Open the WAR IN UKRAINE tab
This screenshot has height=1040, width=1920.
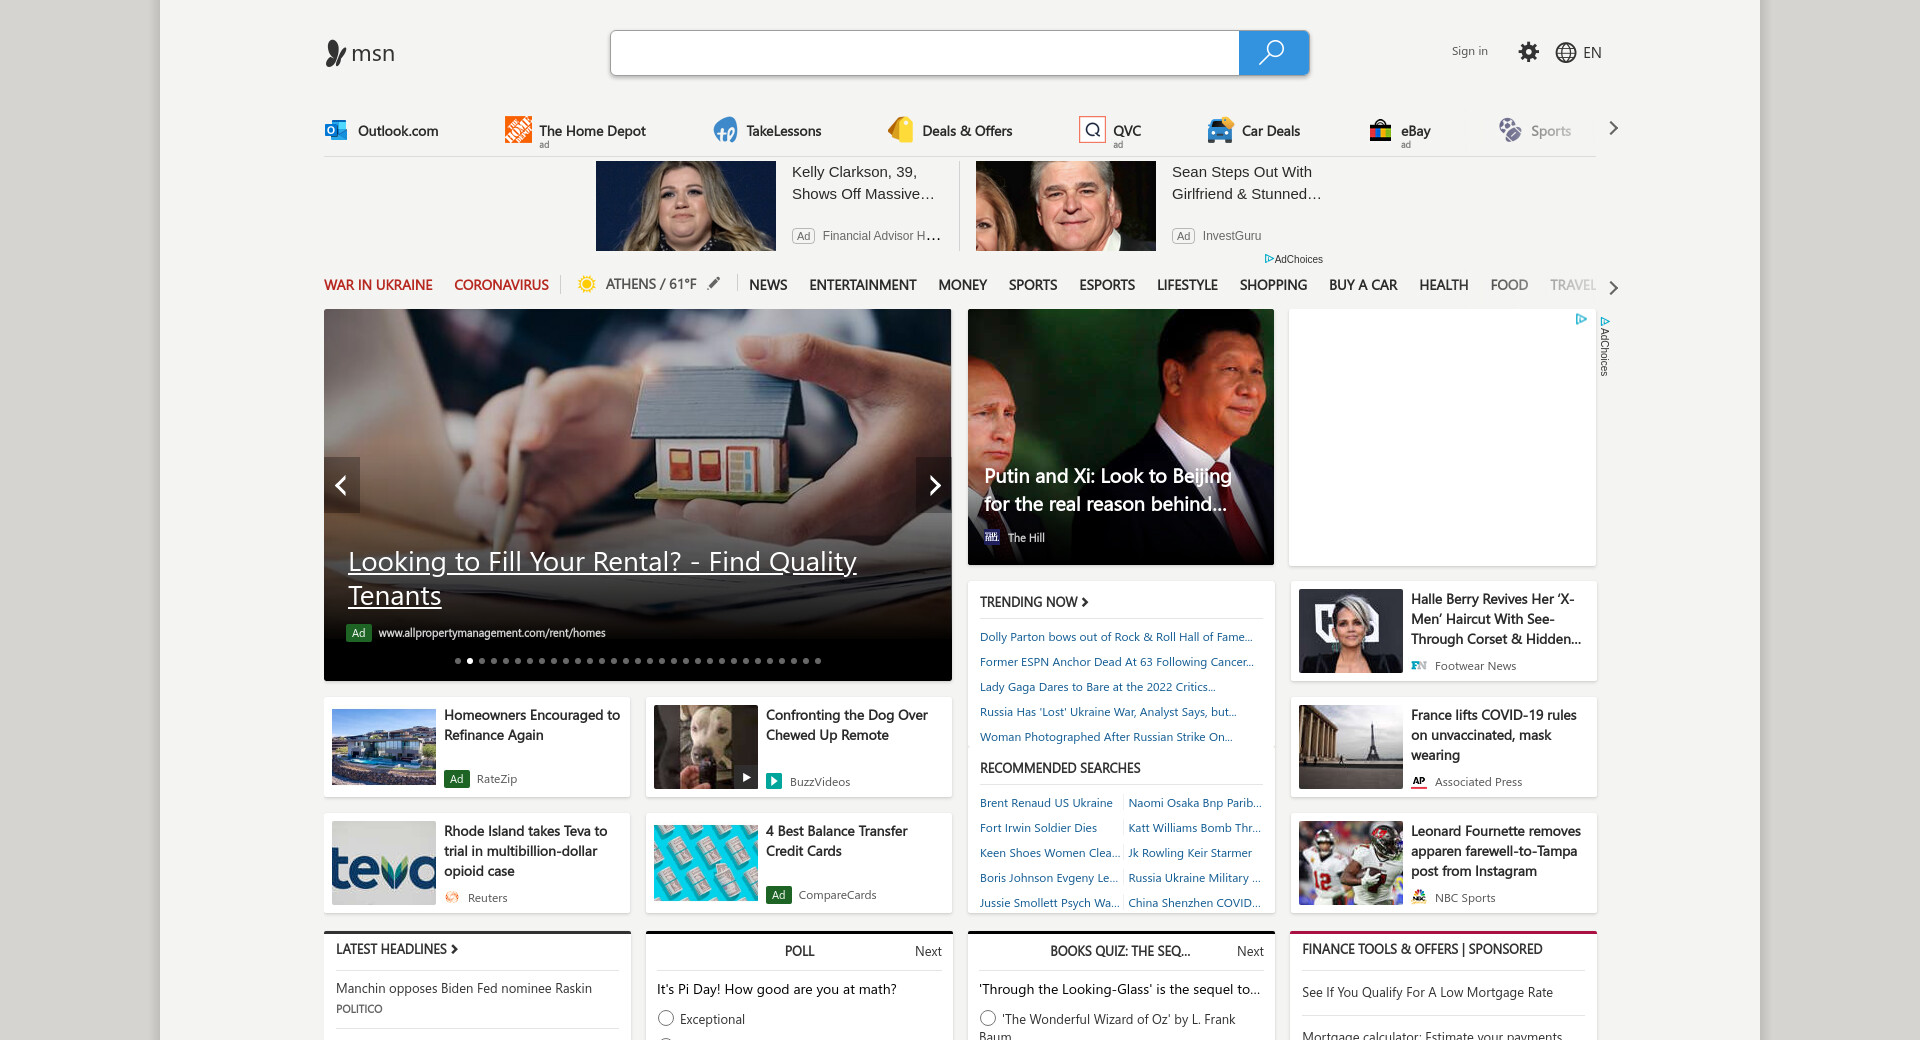(x=378, y=285)
